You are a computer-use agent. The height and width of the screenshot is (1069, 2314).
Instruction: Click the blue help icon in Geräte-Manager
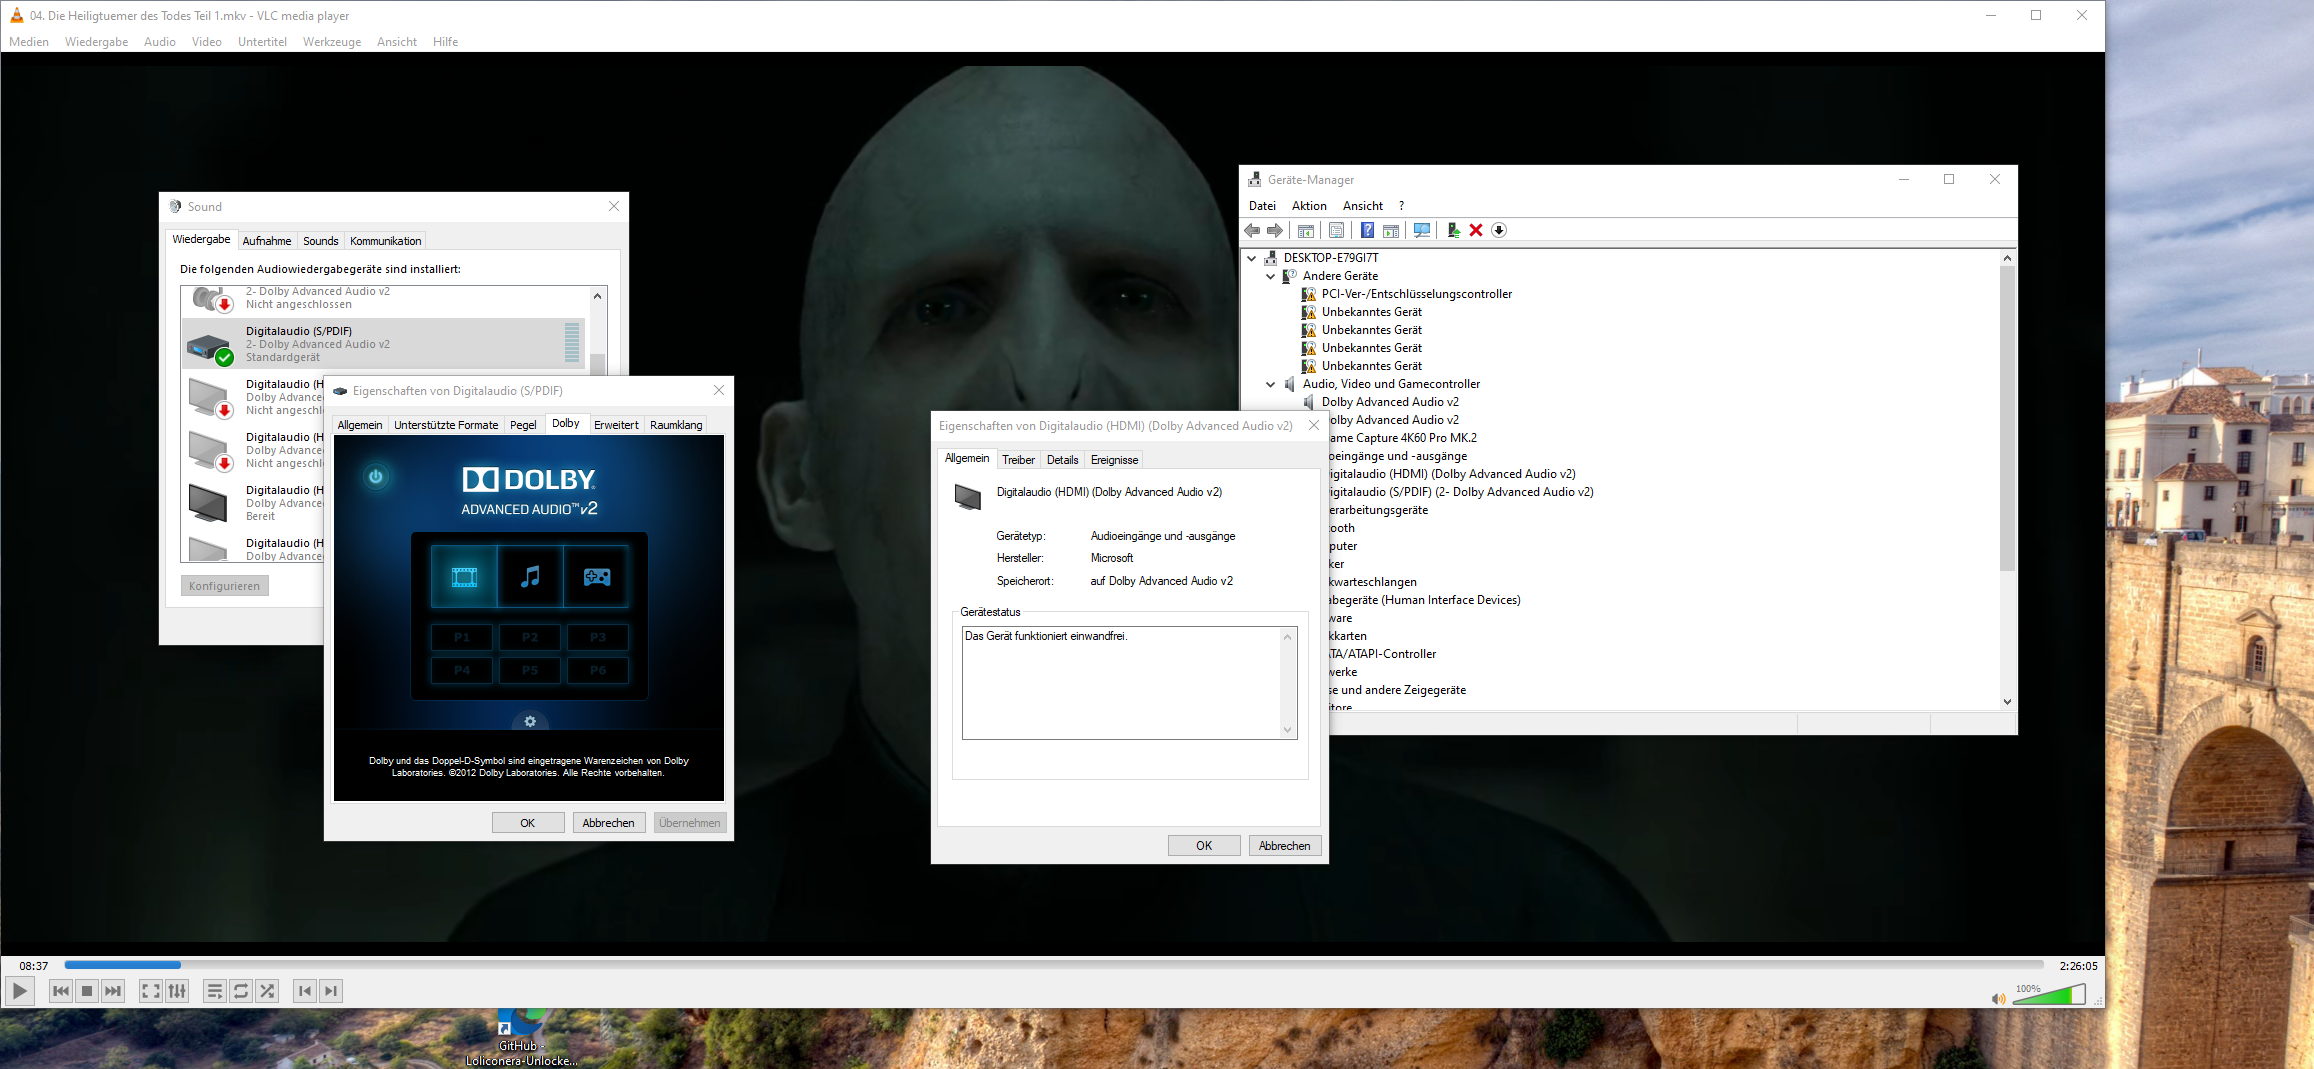point(1367,231)
